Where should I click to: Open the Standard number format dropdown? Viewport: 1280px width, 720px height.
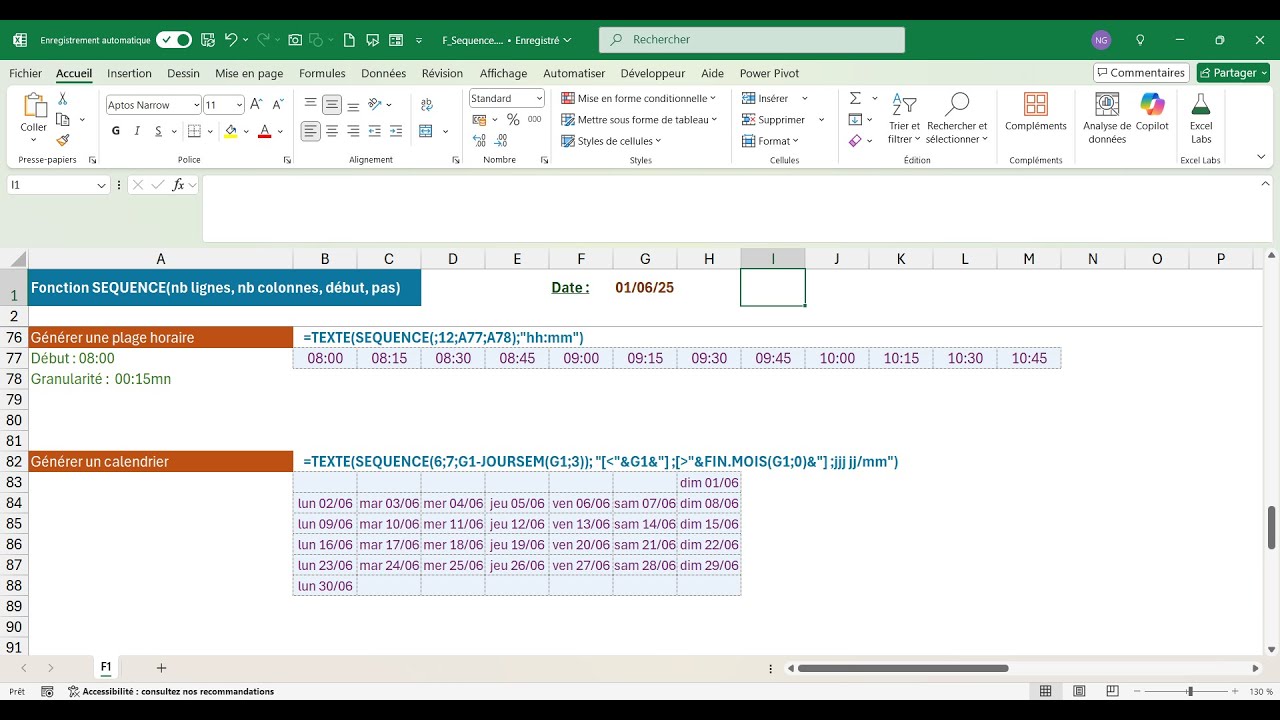click(539, 98)
